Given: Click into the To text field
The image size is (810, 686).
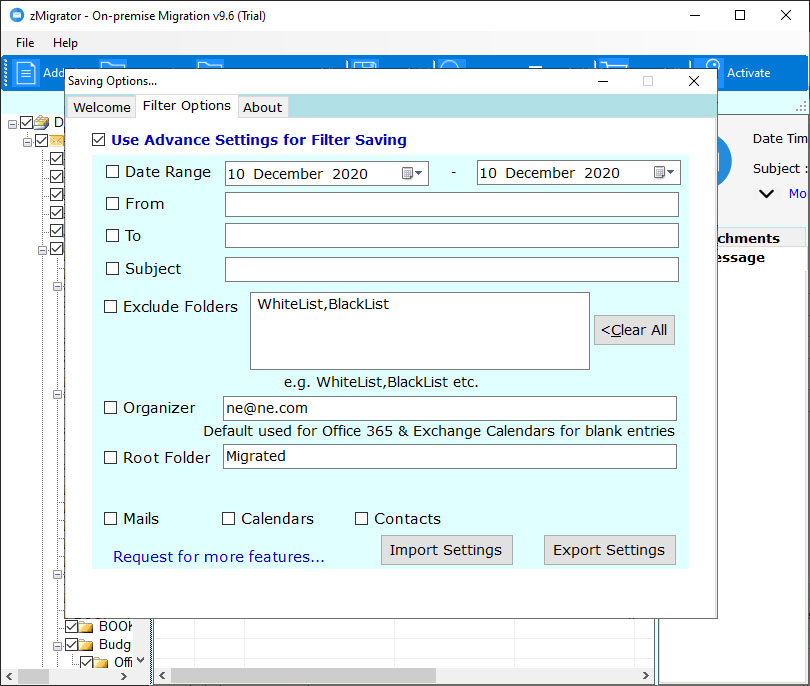Looking at the screenshot, I should (x=452, y=236).
